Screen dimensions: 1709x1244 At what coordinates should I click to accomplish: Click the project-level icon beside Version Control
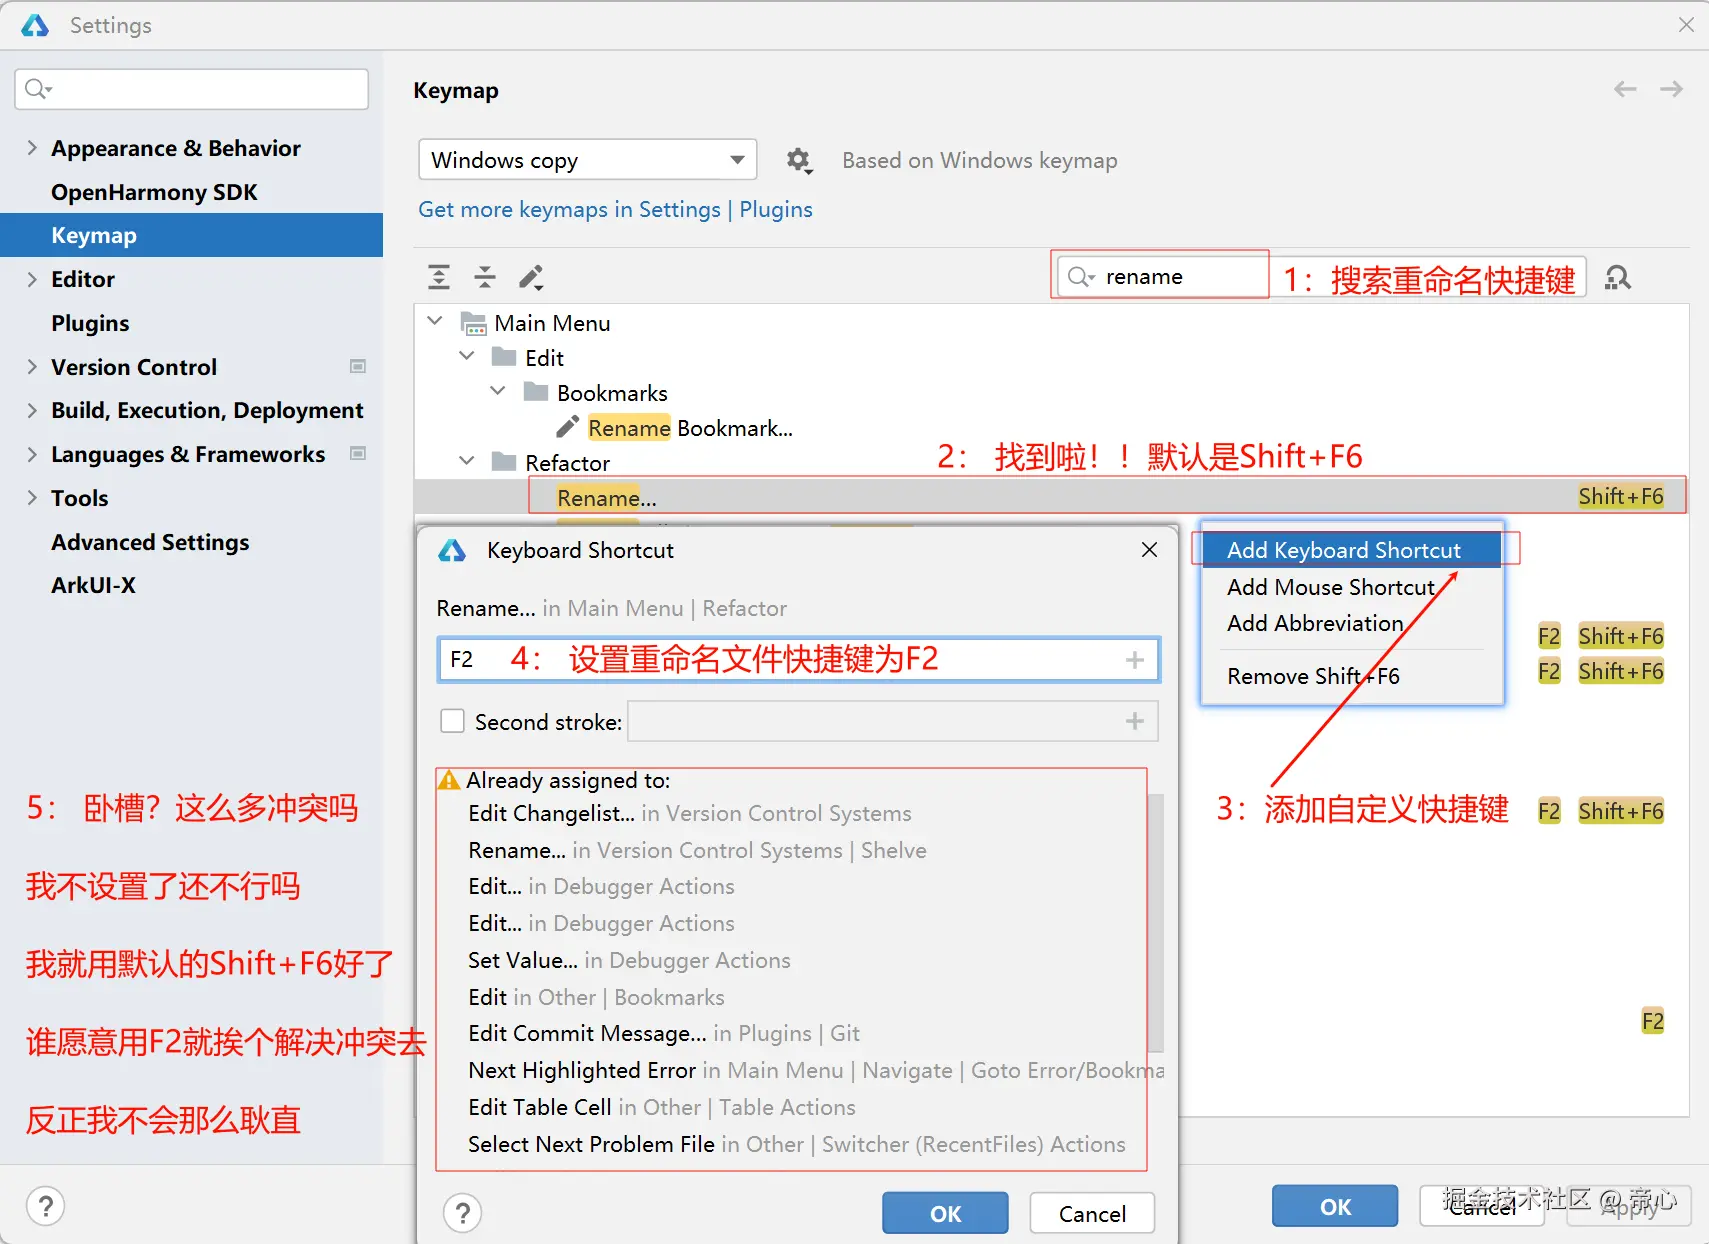(x=357, y=367)
